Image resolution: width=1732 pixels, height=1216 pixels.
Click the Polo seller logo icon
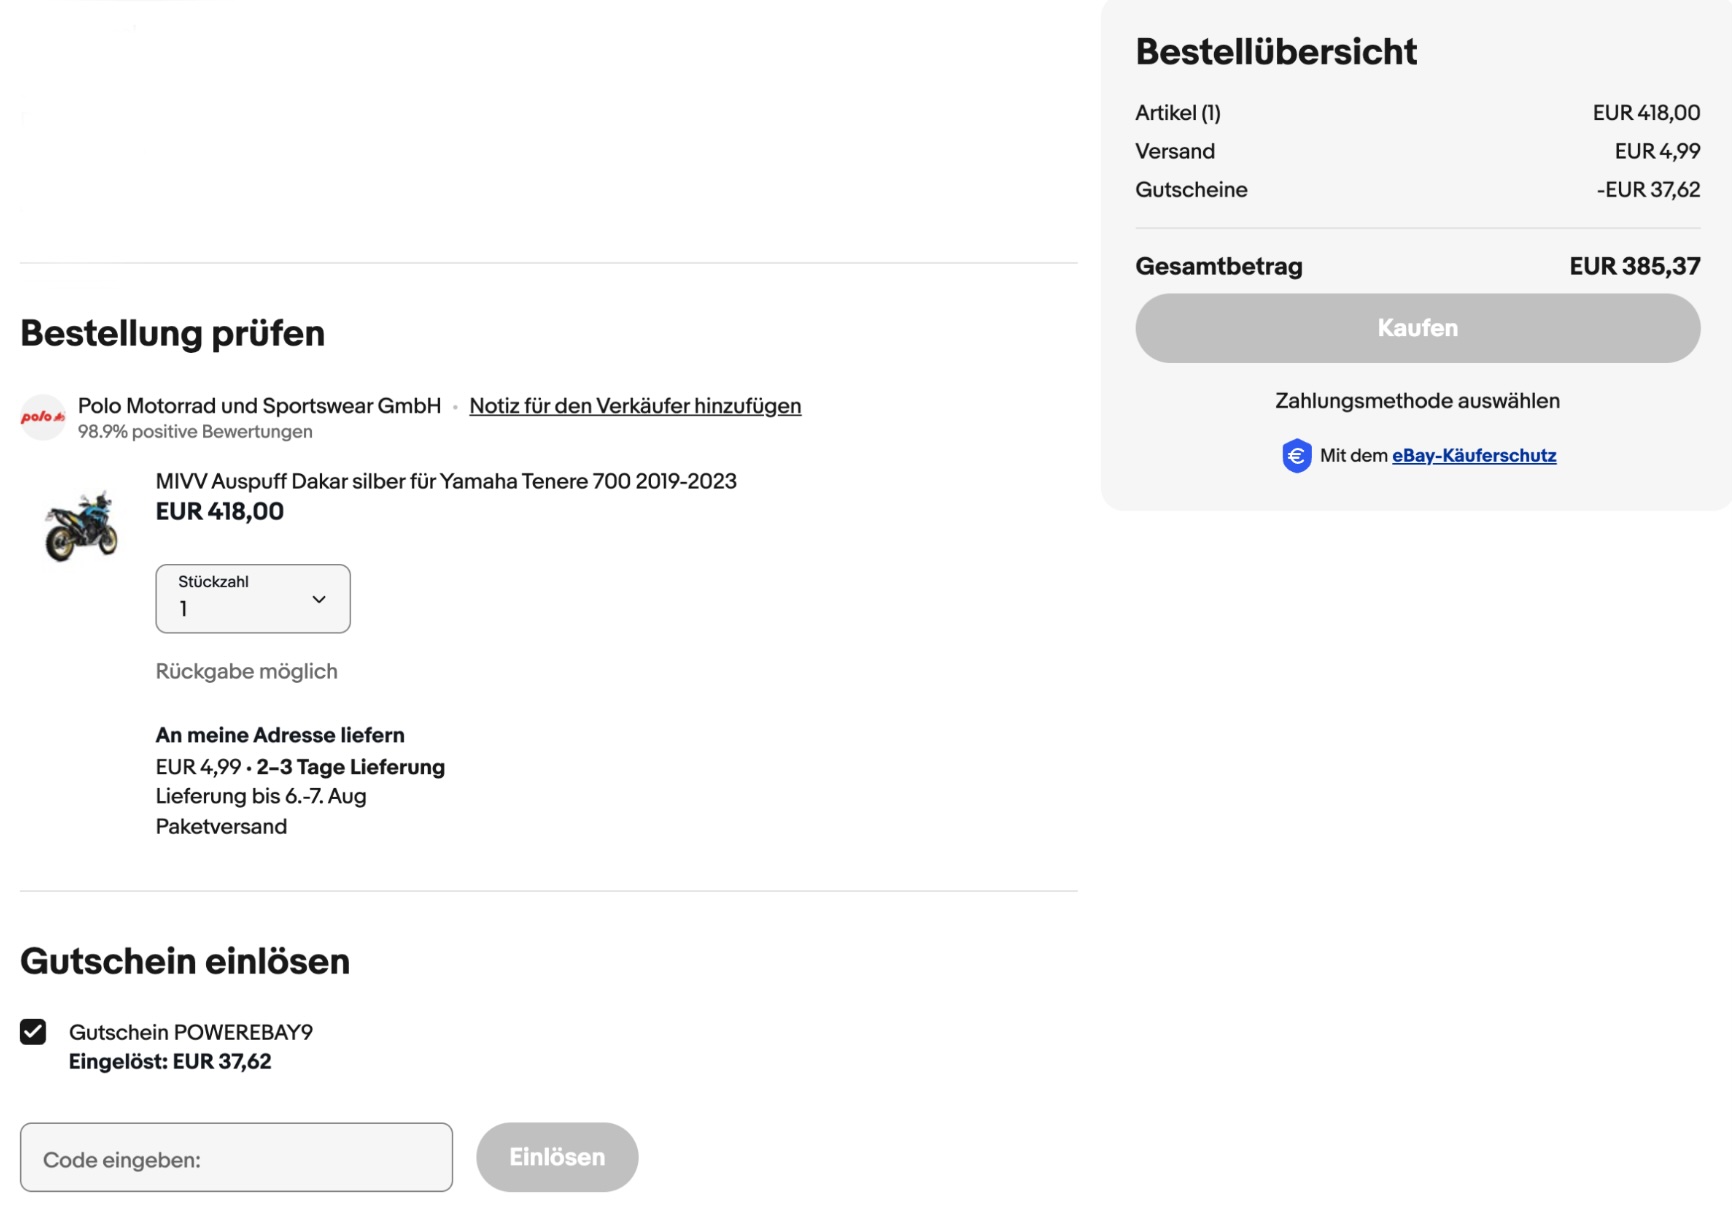tap(43, 417)
